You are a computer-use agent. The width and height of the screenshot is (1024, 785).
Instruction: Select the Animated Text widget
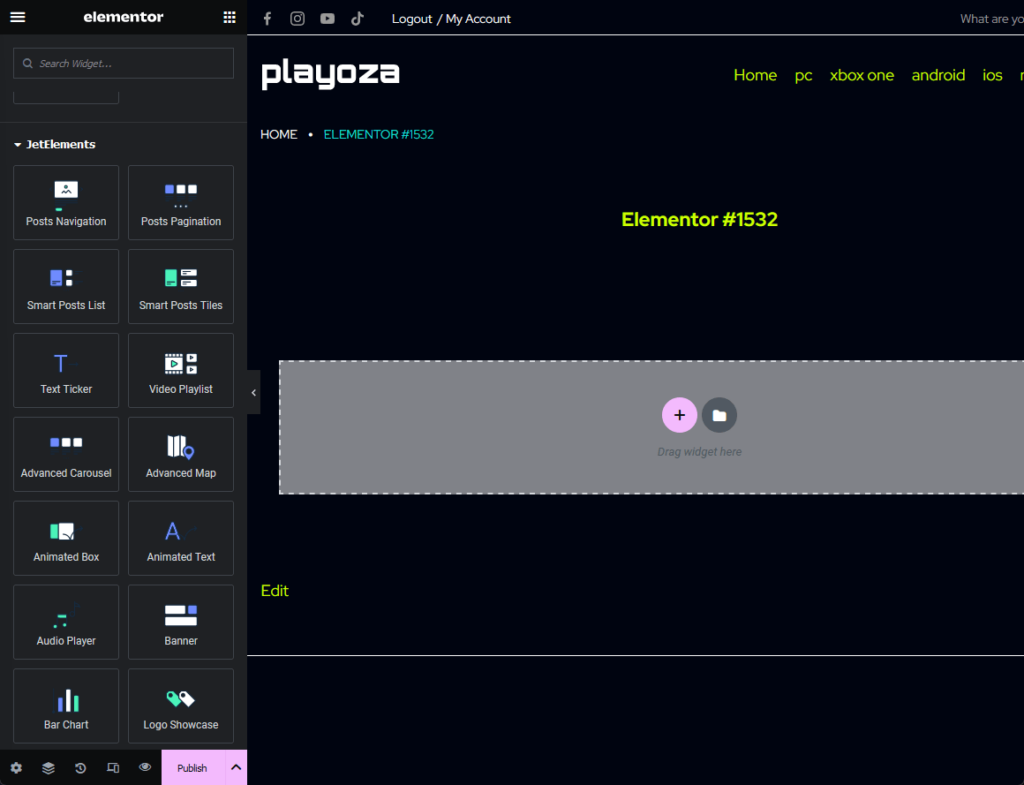(x=181, y=538)
